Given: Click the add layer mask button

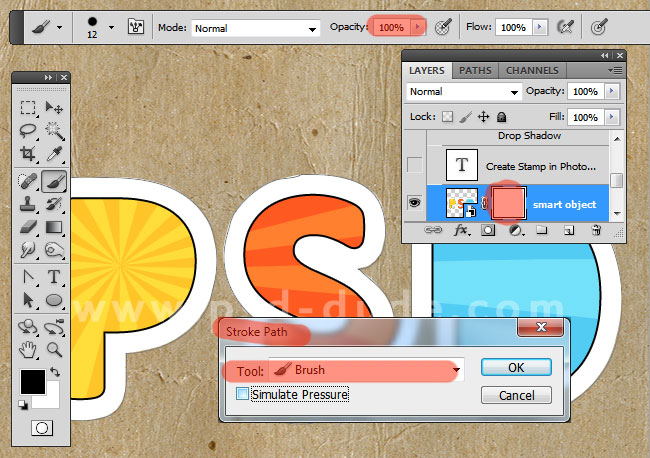Looking at the screenshot, I should [x=488, y=230].
